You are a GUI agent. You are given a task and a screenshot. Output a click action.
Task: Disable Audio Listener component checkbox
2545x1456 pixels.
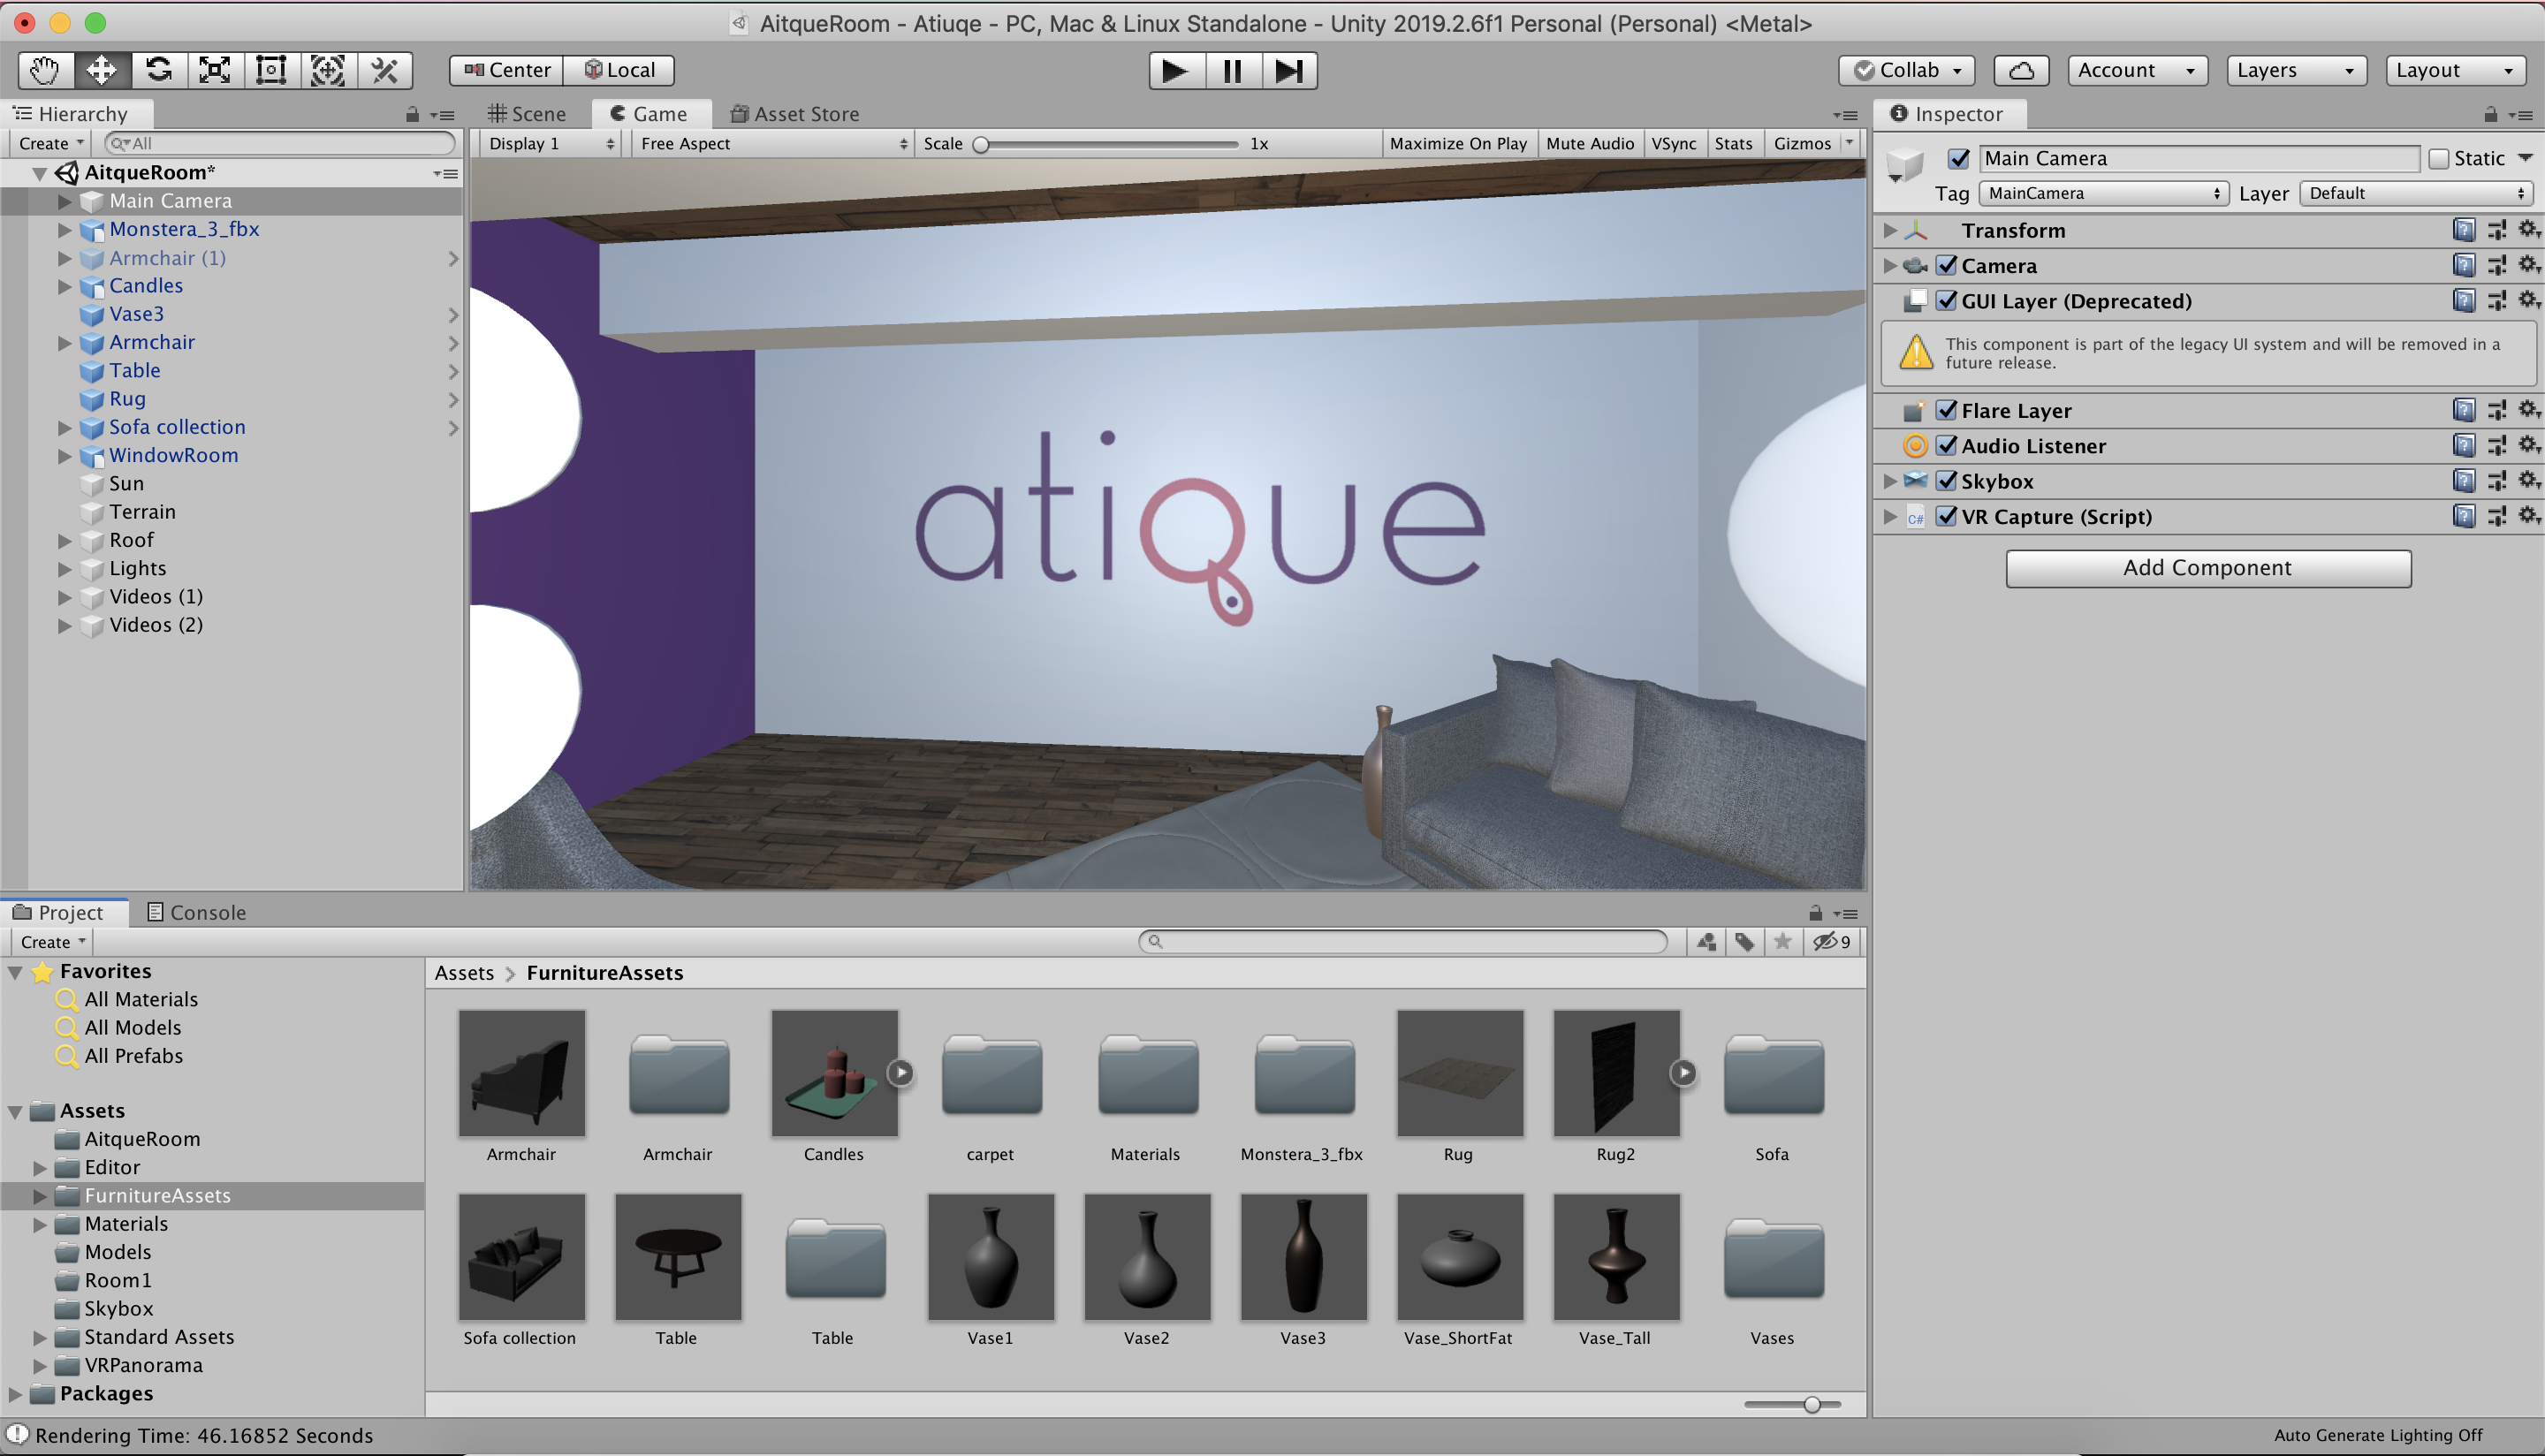point(1947,445)
